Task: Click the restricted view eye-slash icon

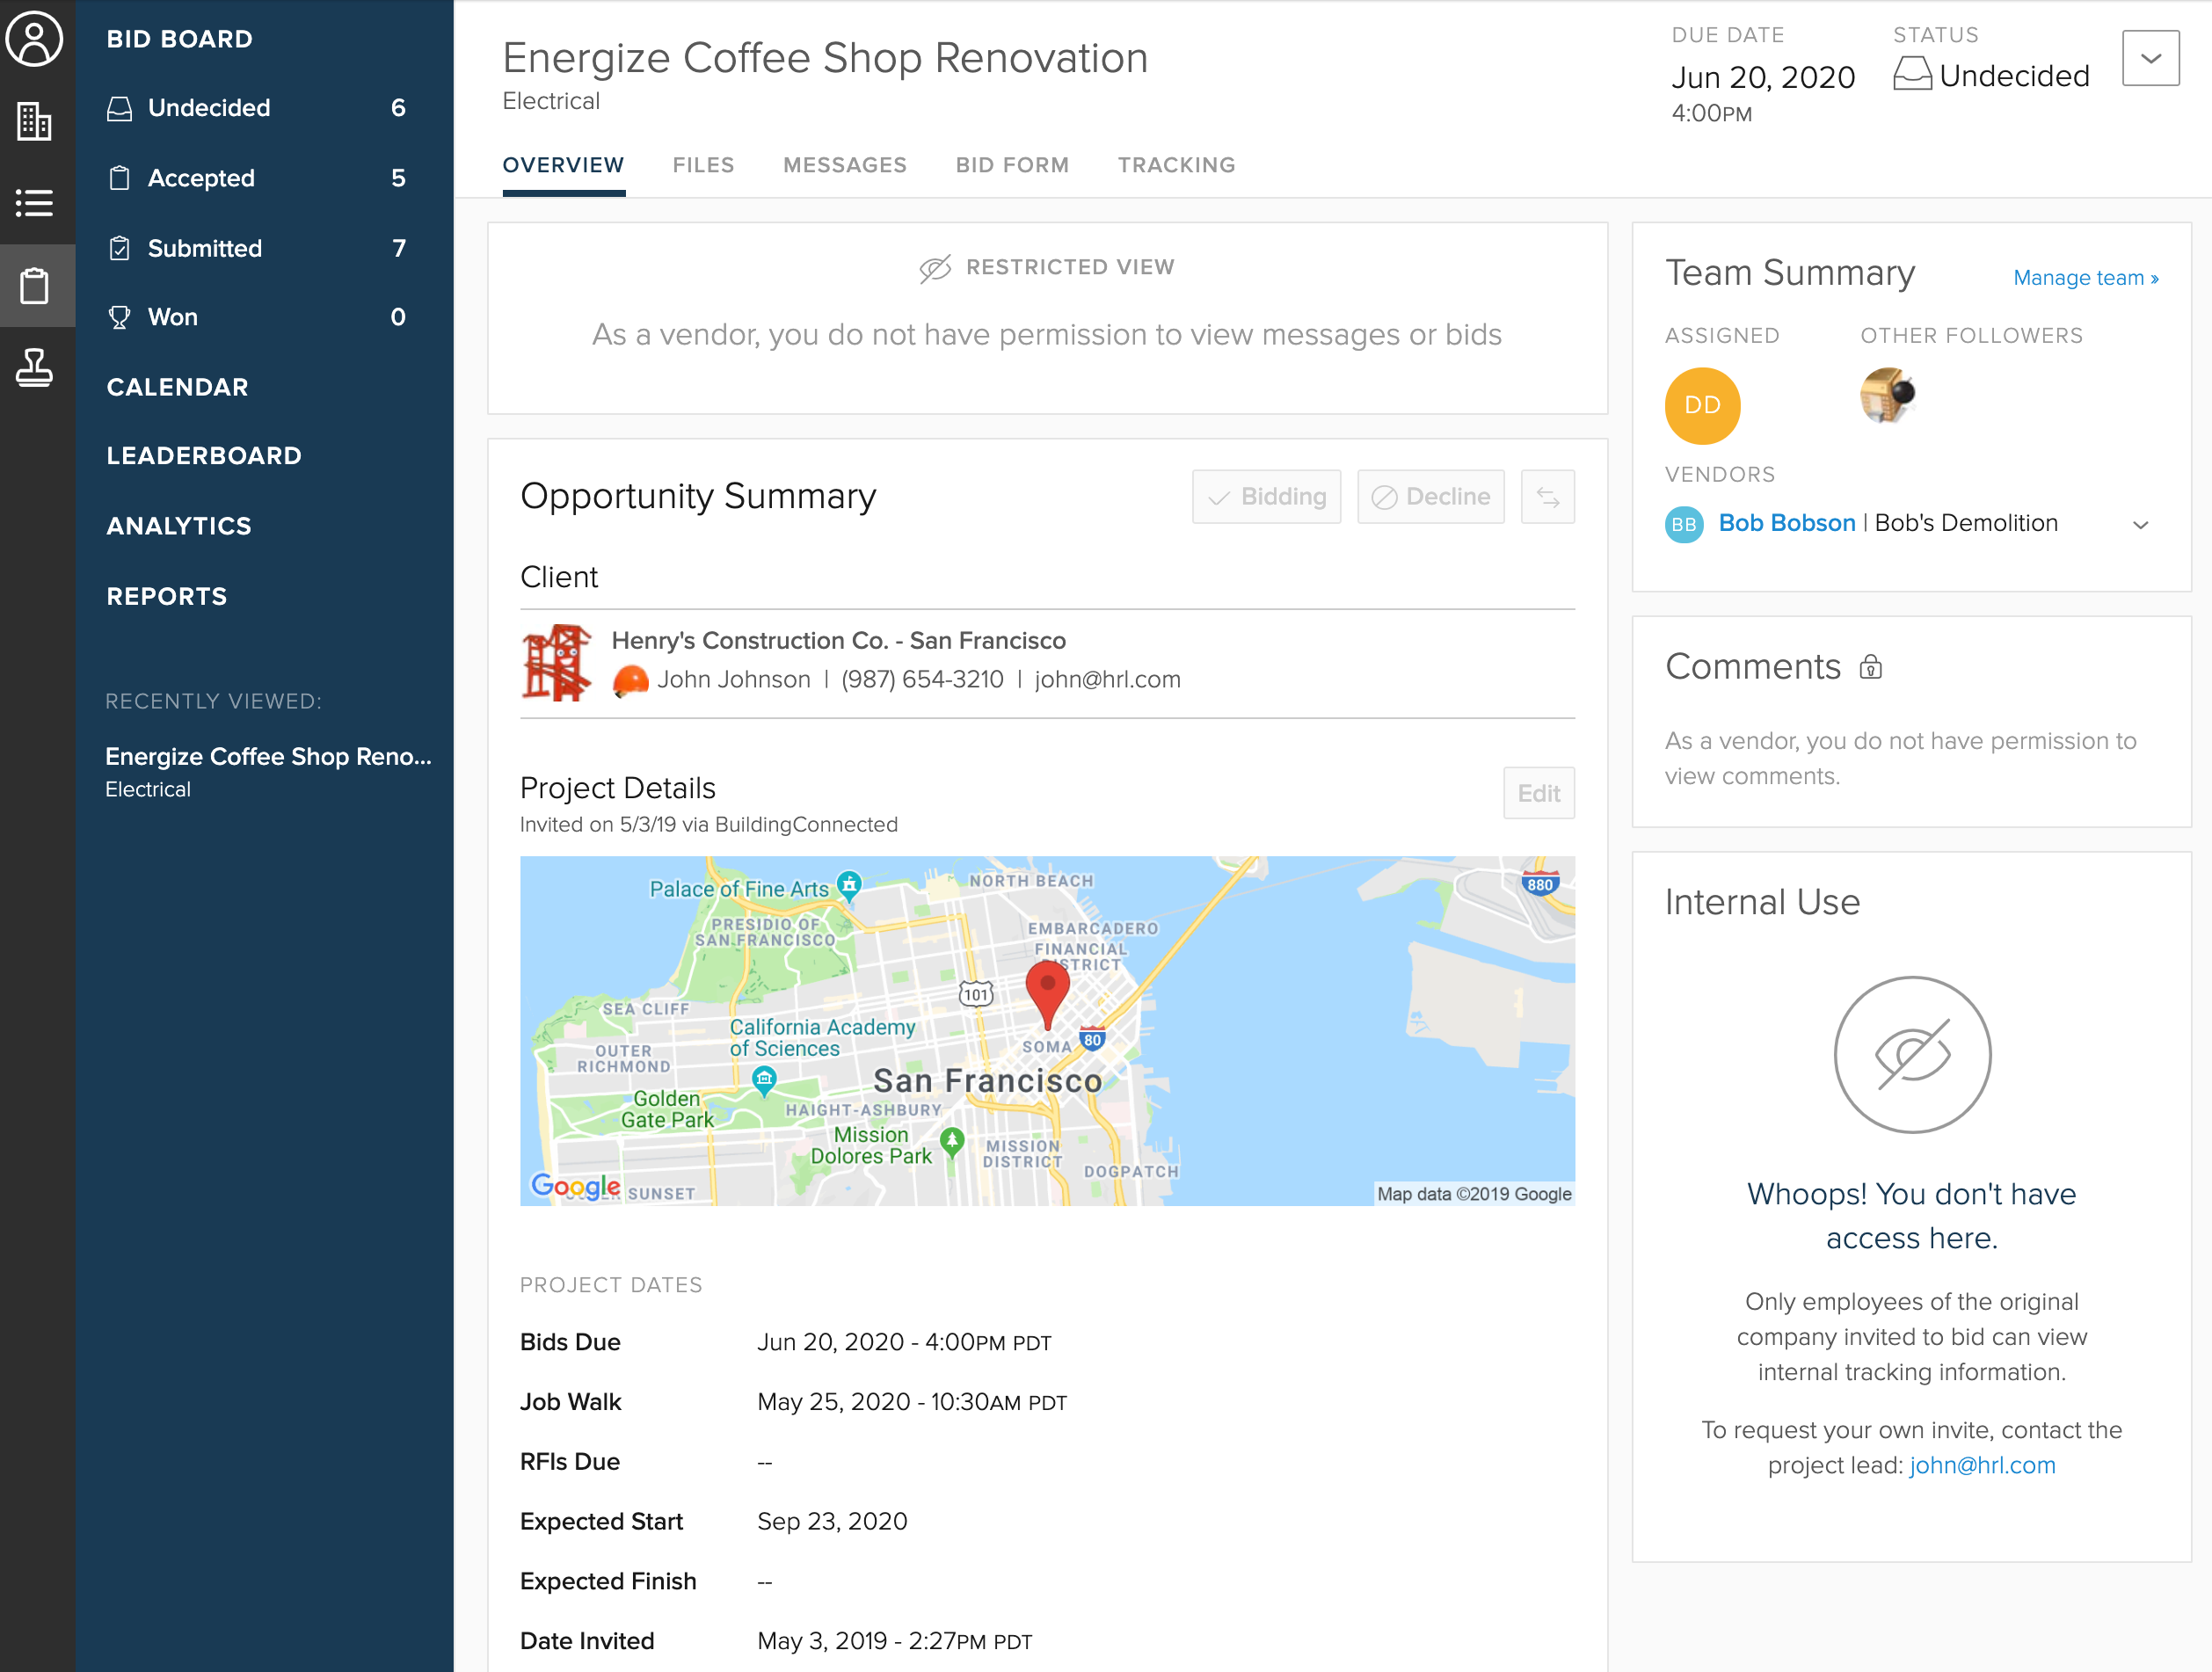Action: tap(935, 268)
